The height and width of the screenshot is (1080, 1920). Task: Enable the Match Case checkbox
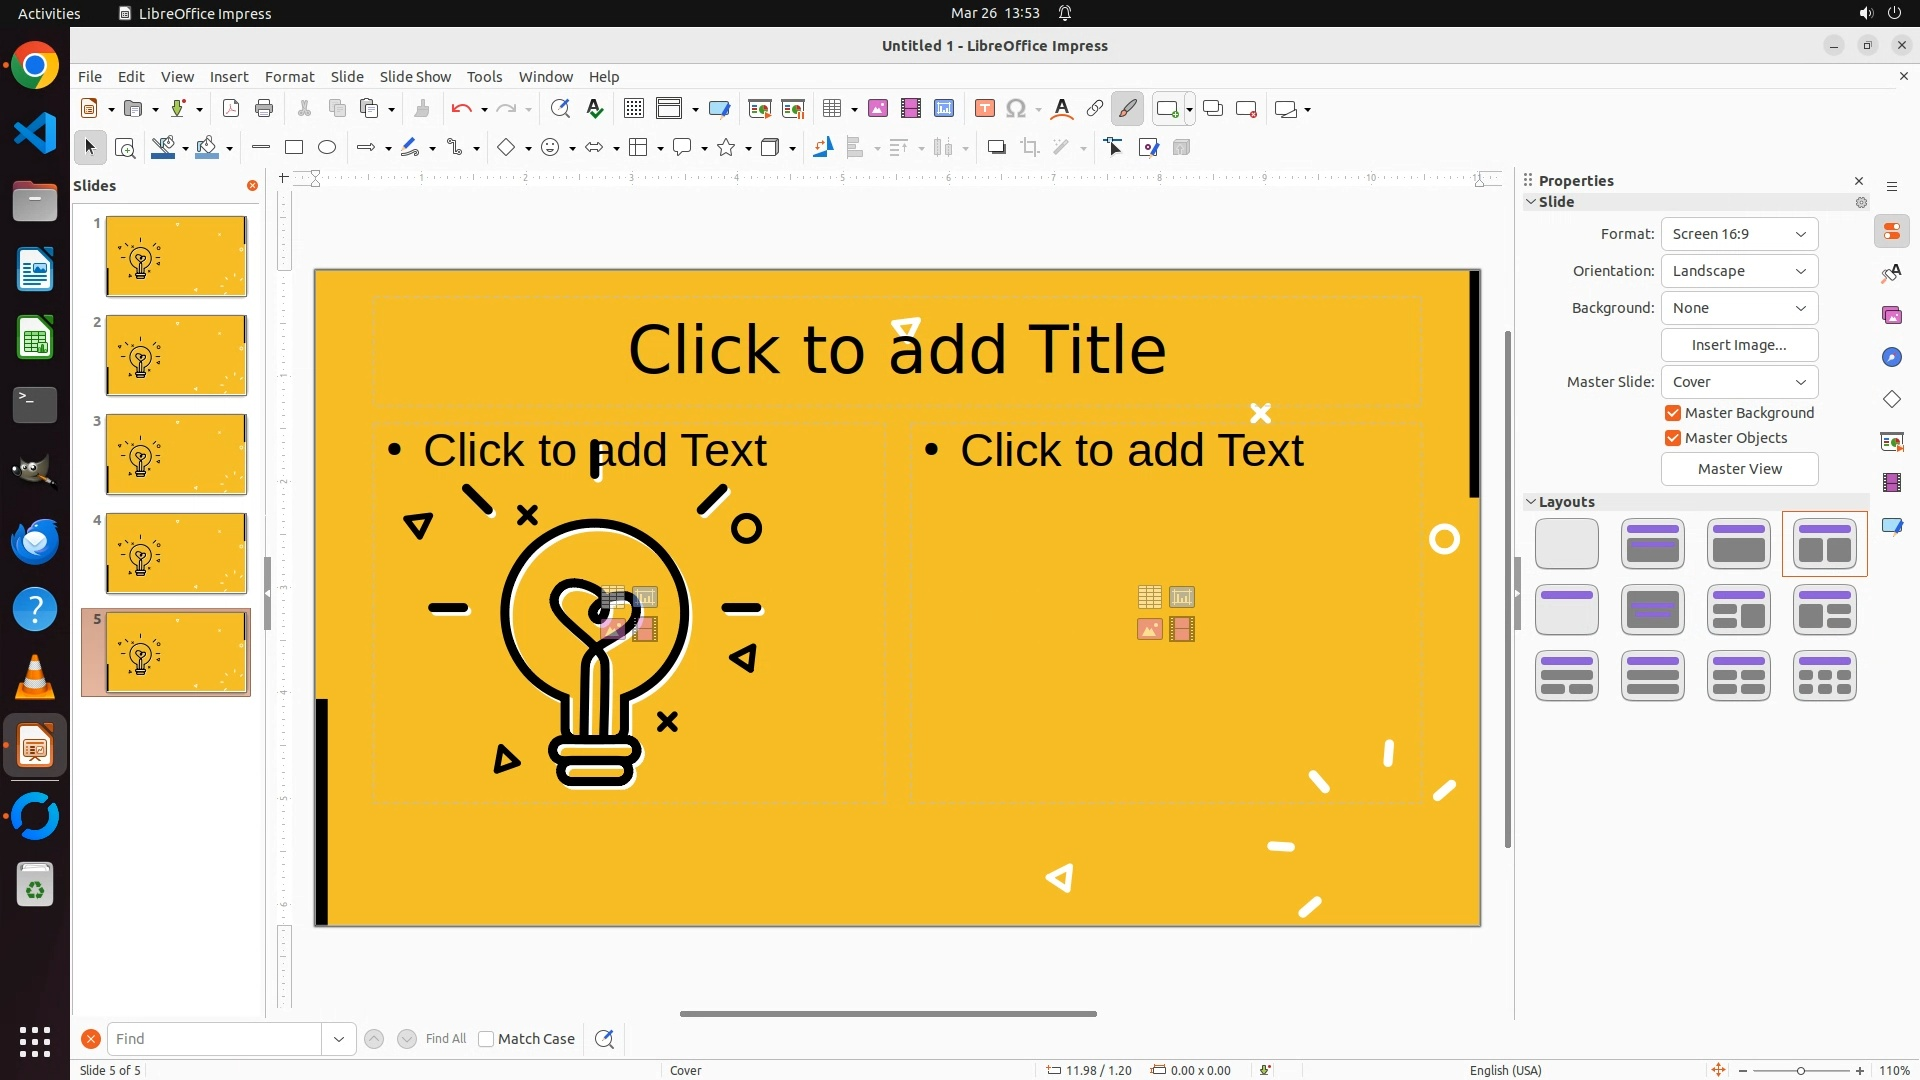click(x=487, y=1039)
